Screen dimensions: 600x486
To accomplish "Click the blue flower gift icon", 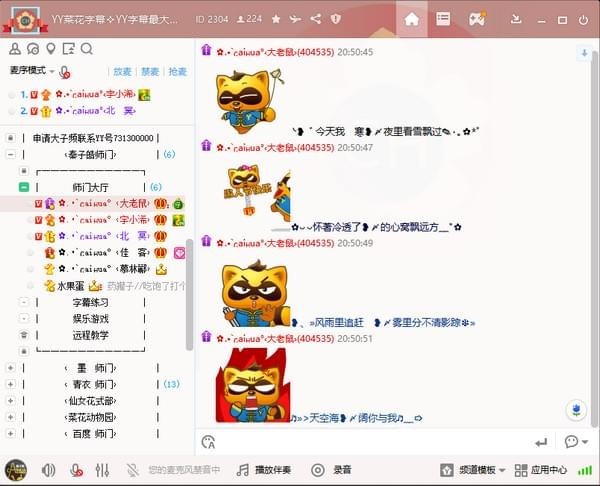I will 576,410.
